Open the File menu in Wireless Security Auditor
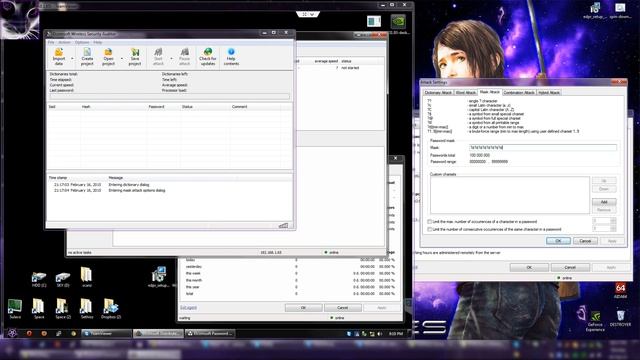Image resolution: width=640 pixels, height=360 pixels. click(51, 42)
